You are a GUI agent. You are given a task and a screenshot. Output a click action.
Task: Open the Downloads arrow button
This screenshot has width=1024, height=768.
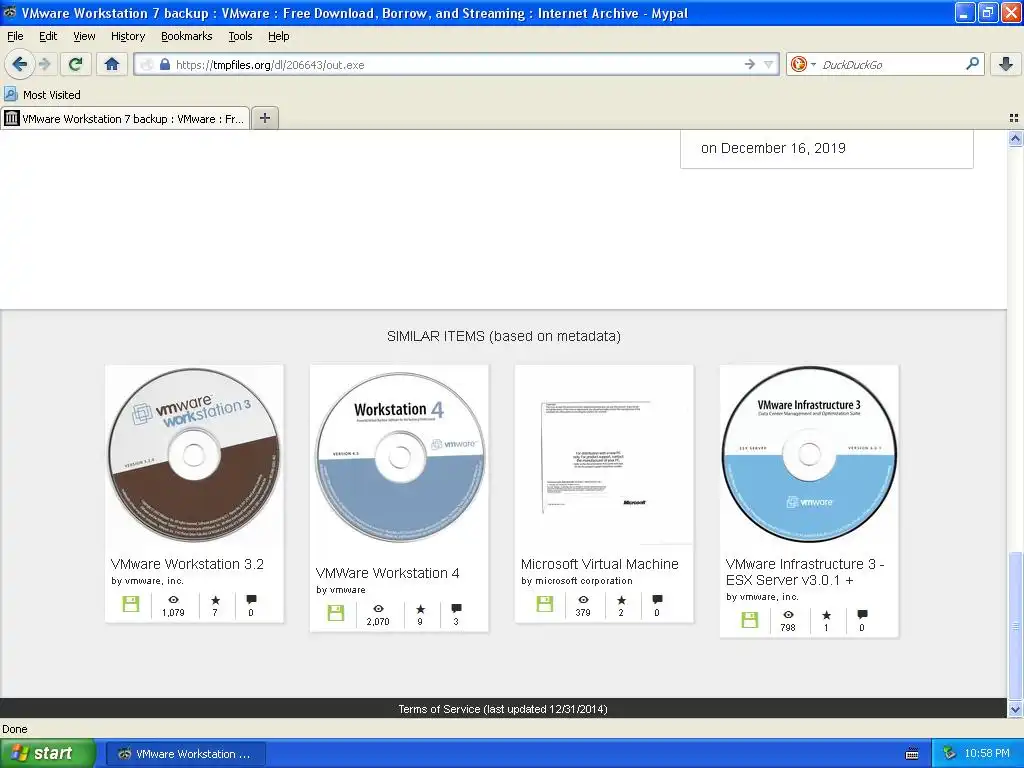pos(1006,64)
